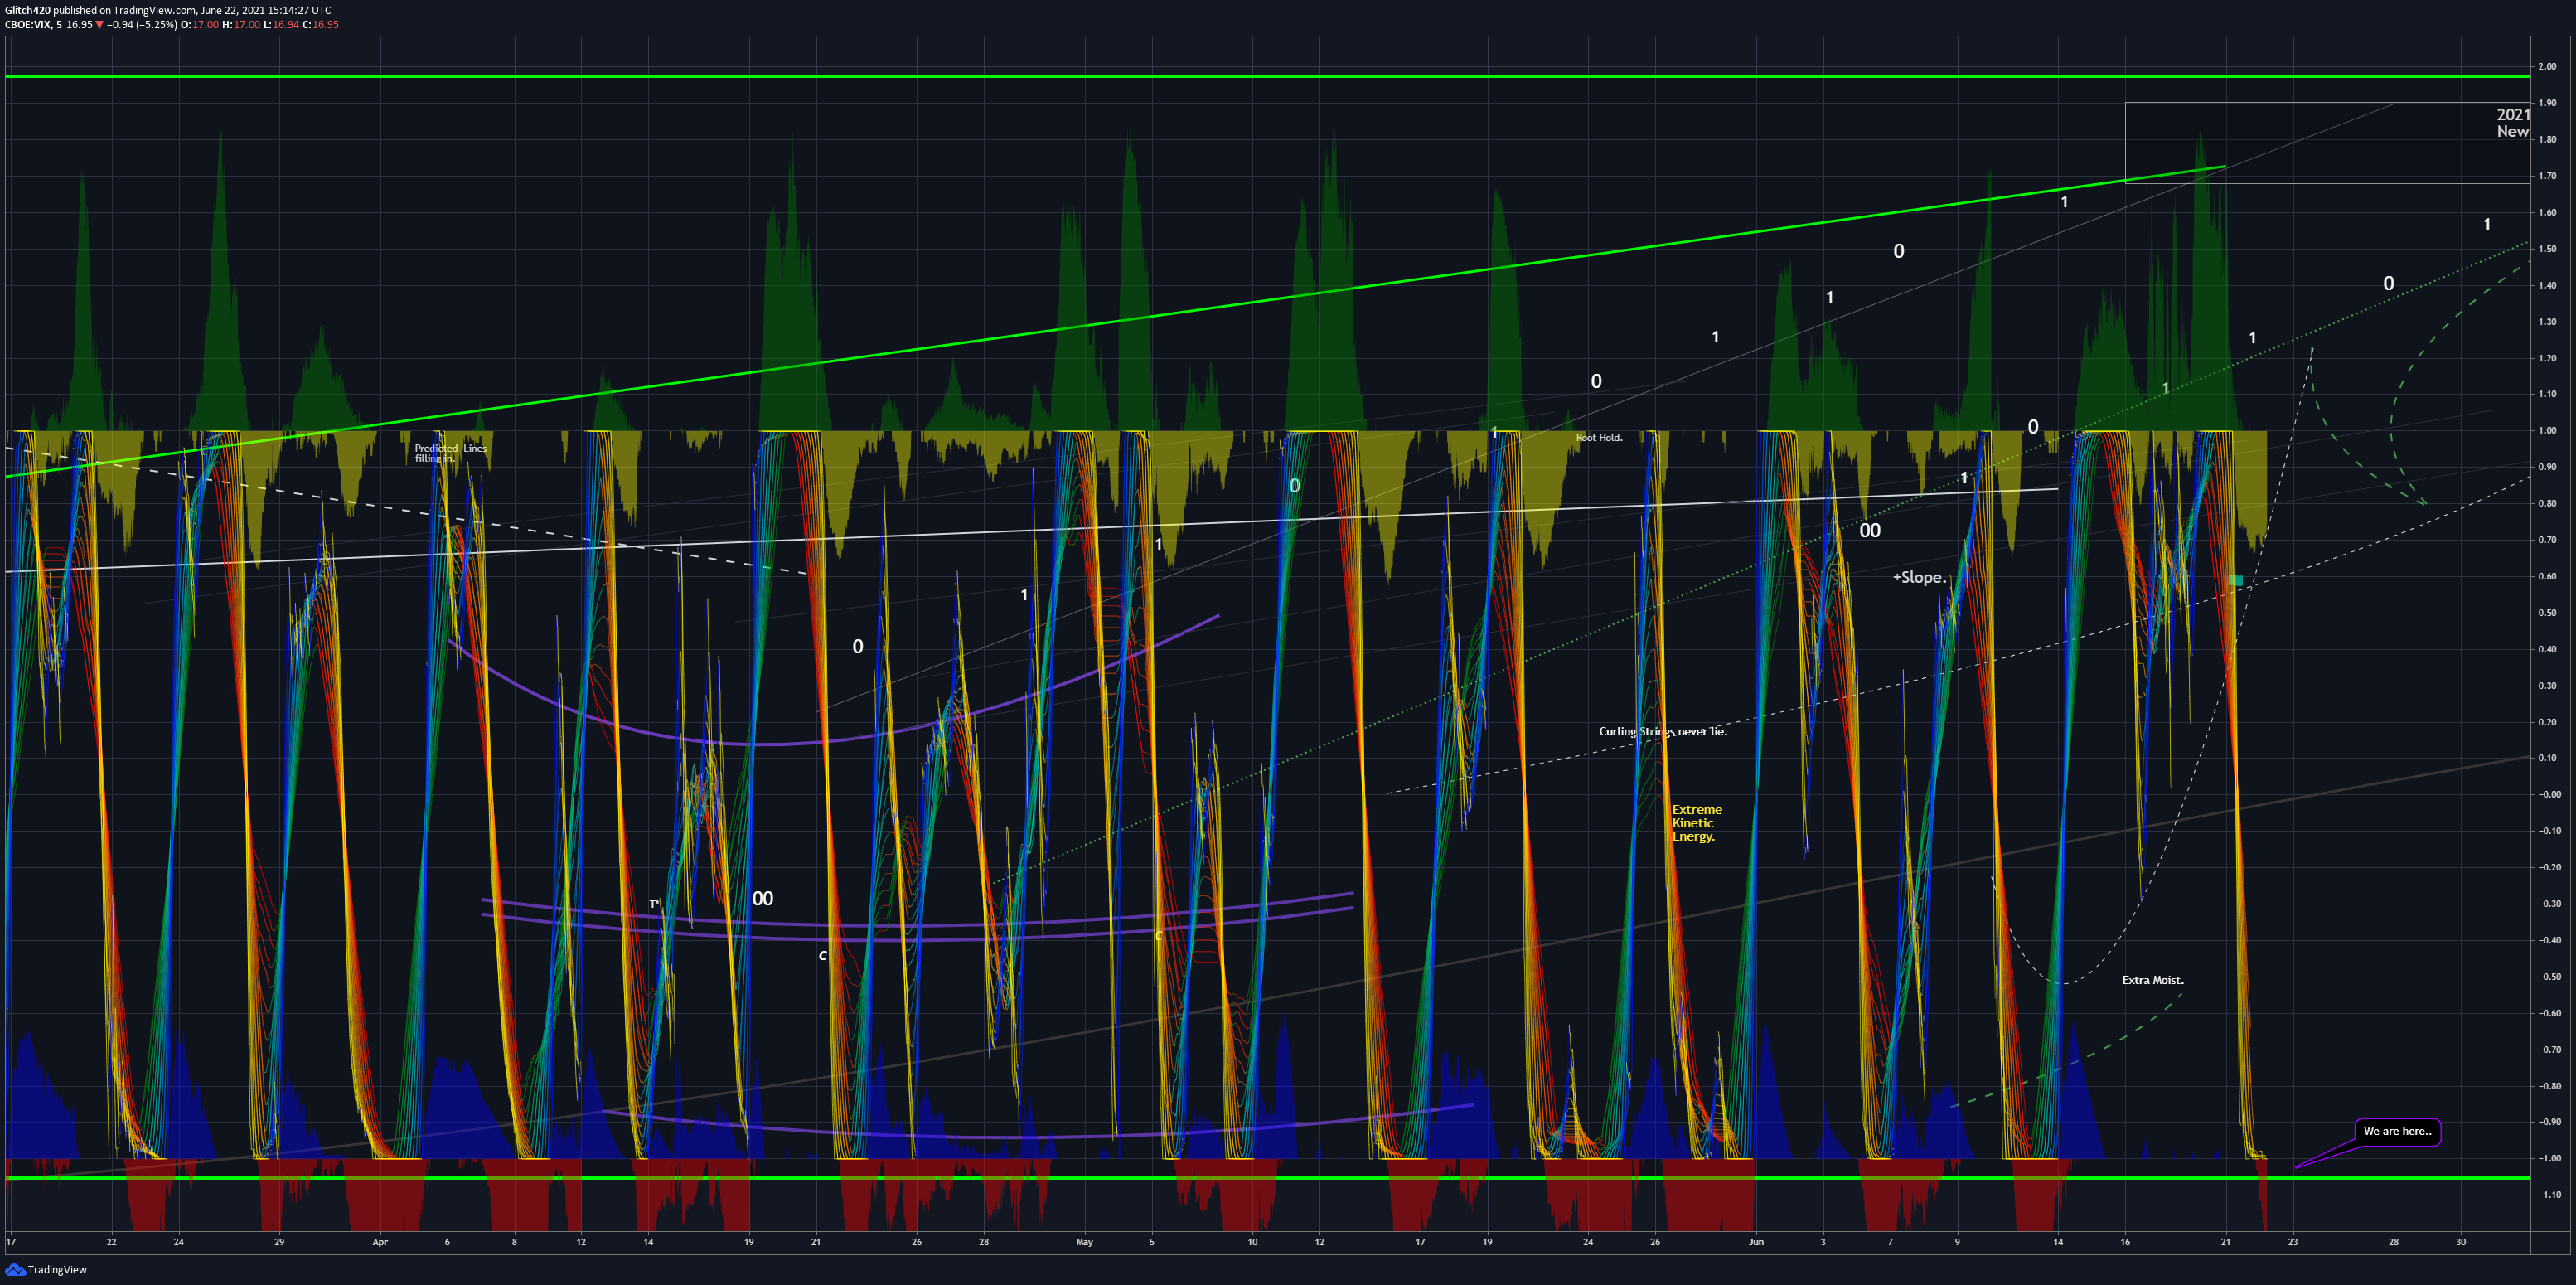The height and width of the screenshot is (1285, 2576).
Task: Click the '0.50' value on the price axis
Action: pyautogui.click(x=2547, y=613)
